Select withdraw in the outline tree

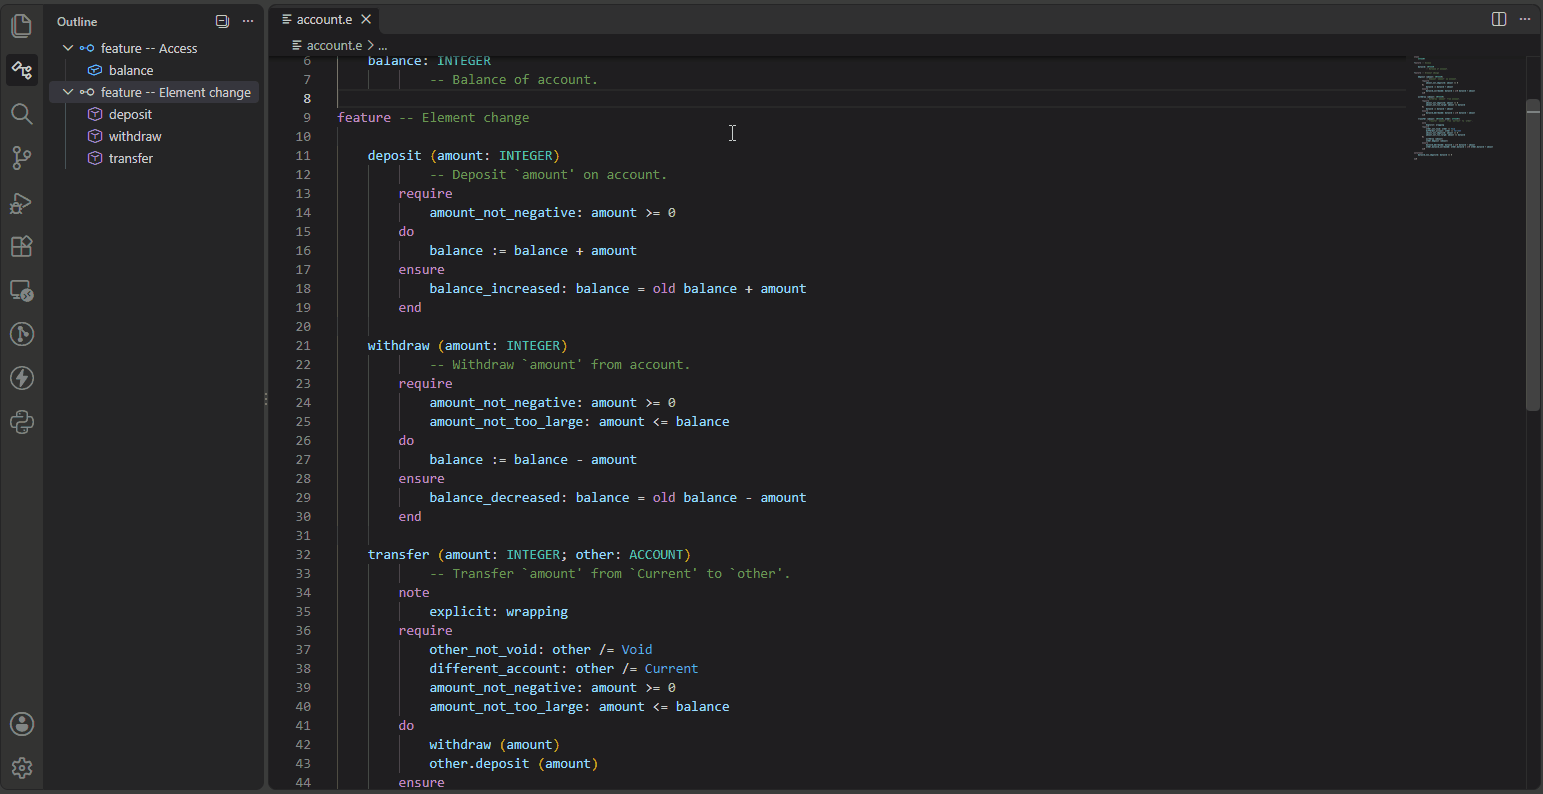(135, 136)
